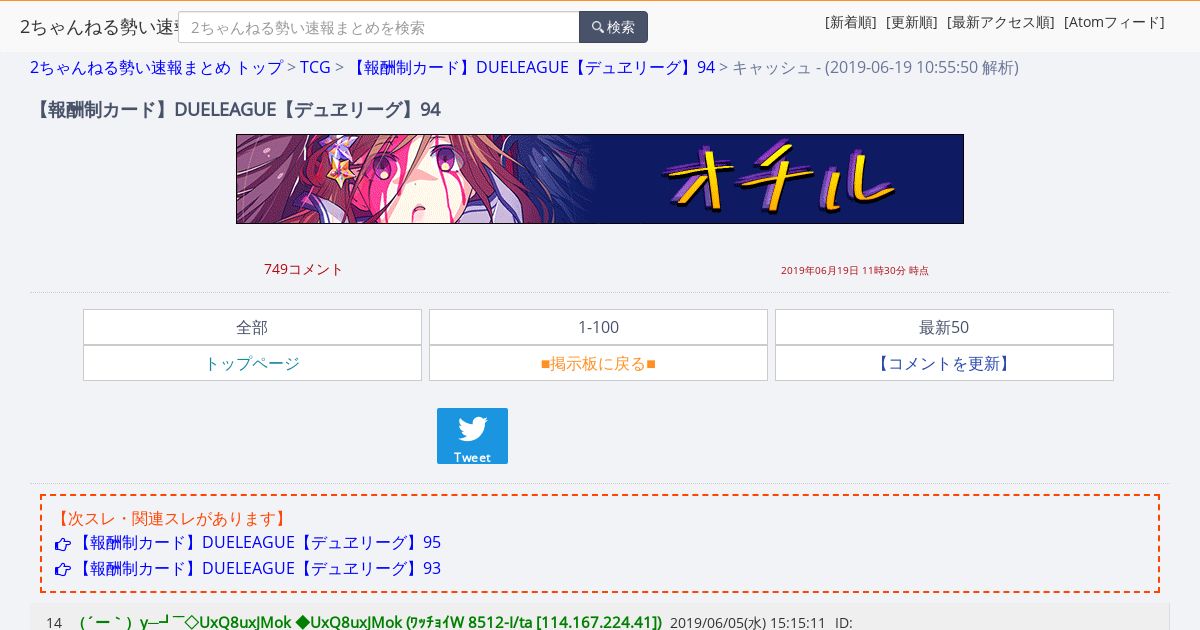Open the 2ちゃんねる勢い速報 site title link
This screenshot has height=630, width=1200.
98,27
